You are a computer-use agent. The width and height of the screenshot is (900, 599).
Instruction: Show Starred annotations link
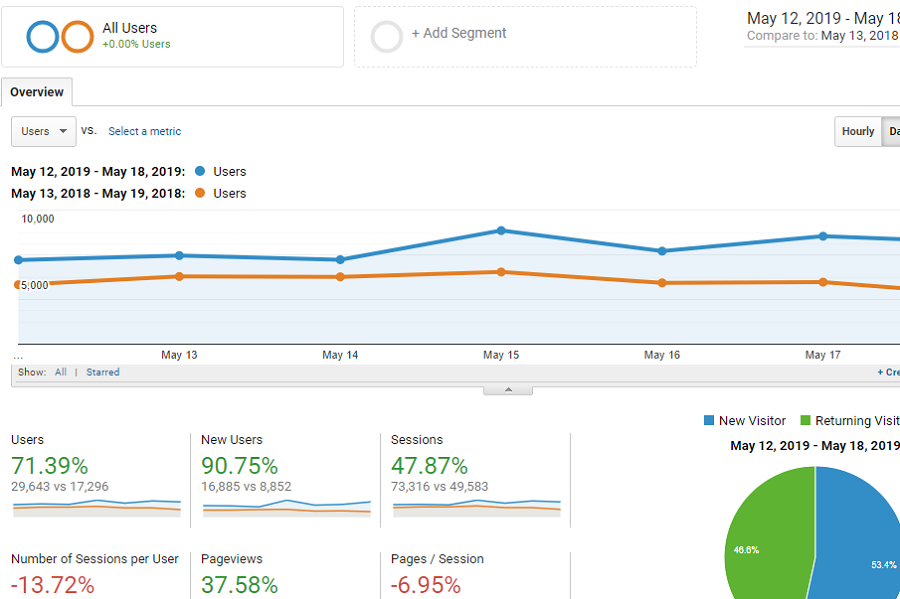click(x=103, y=372)
